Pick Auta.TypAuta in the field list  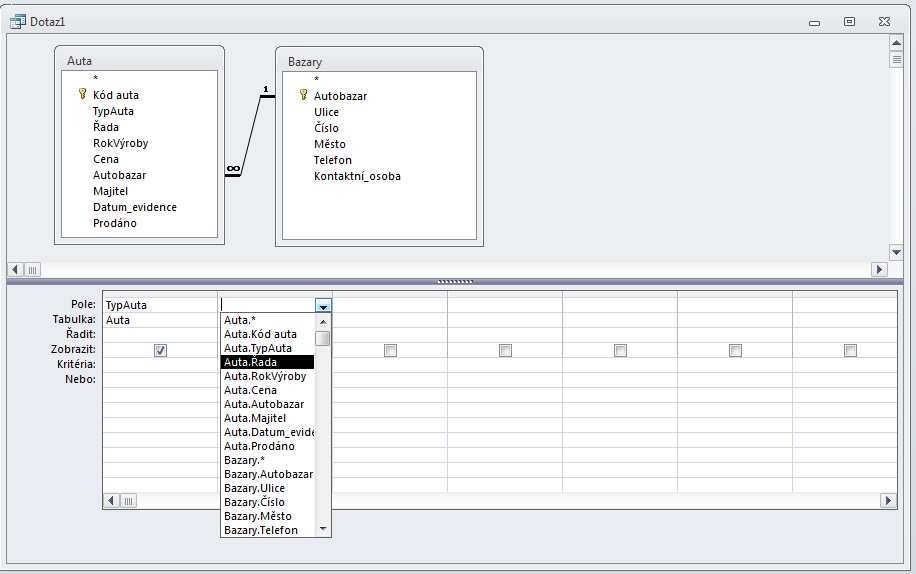[x=268, y=348]
